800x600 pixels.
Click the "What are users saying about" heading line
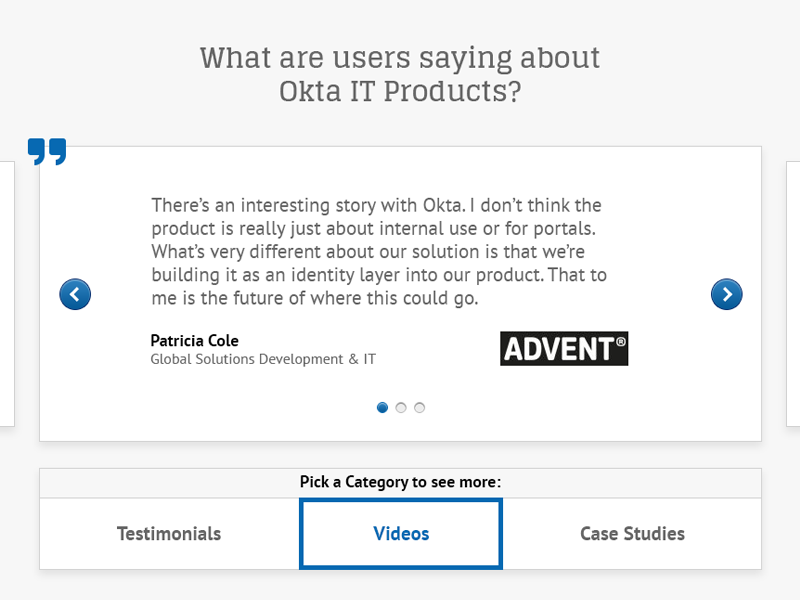point(400,57)
